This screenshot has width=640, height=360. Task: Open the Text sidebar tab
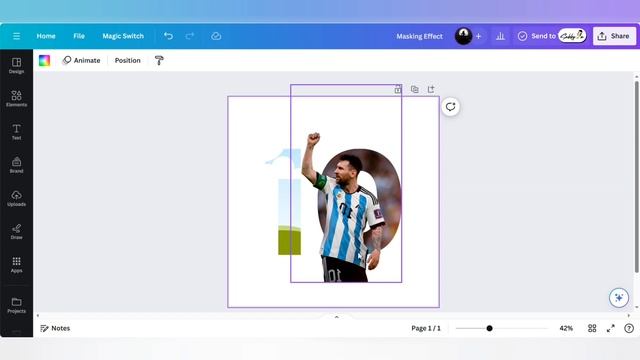16,132
